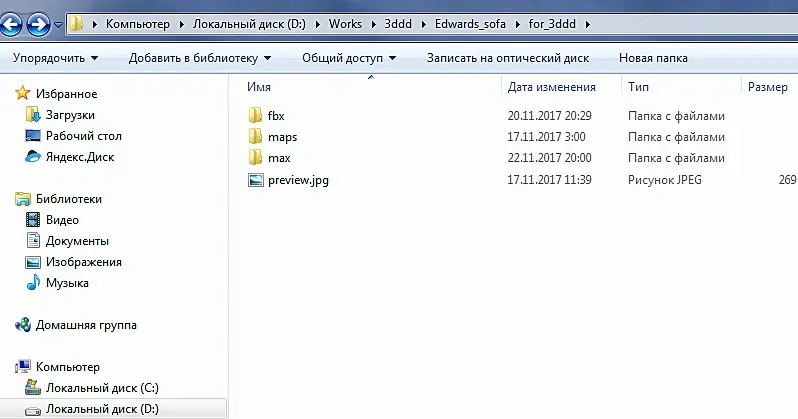Click the Домашняя группа homegroup icon
798x419 pixels.
tap(22, 324)
